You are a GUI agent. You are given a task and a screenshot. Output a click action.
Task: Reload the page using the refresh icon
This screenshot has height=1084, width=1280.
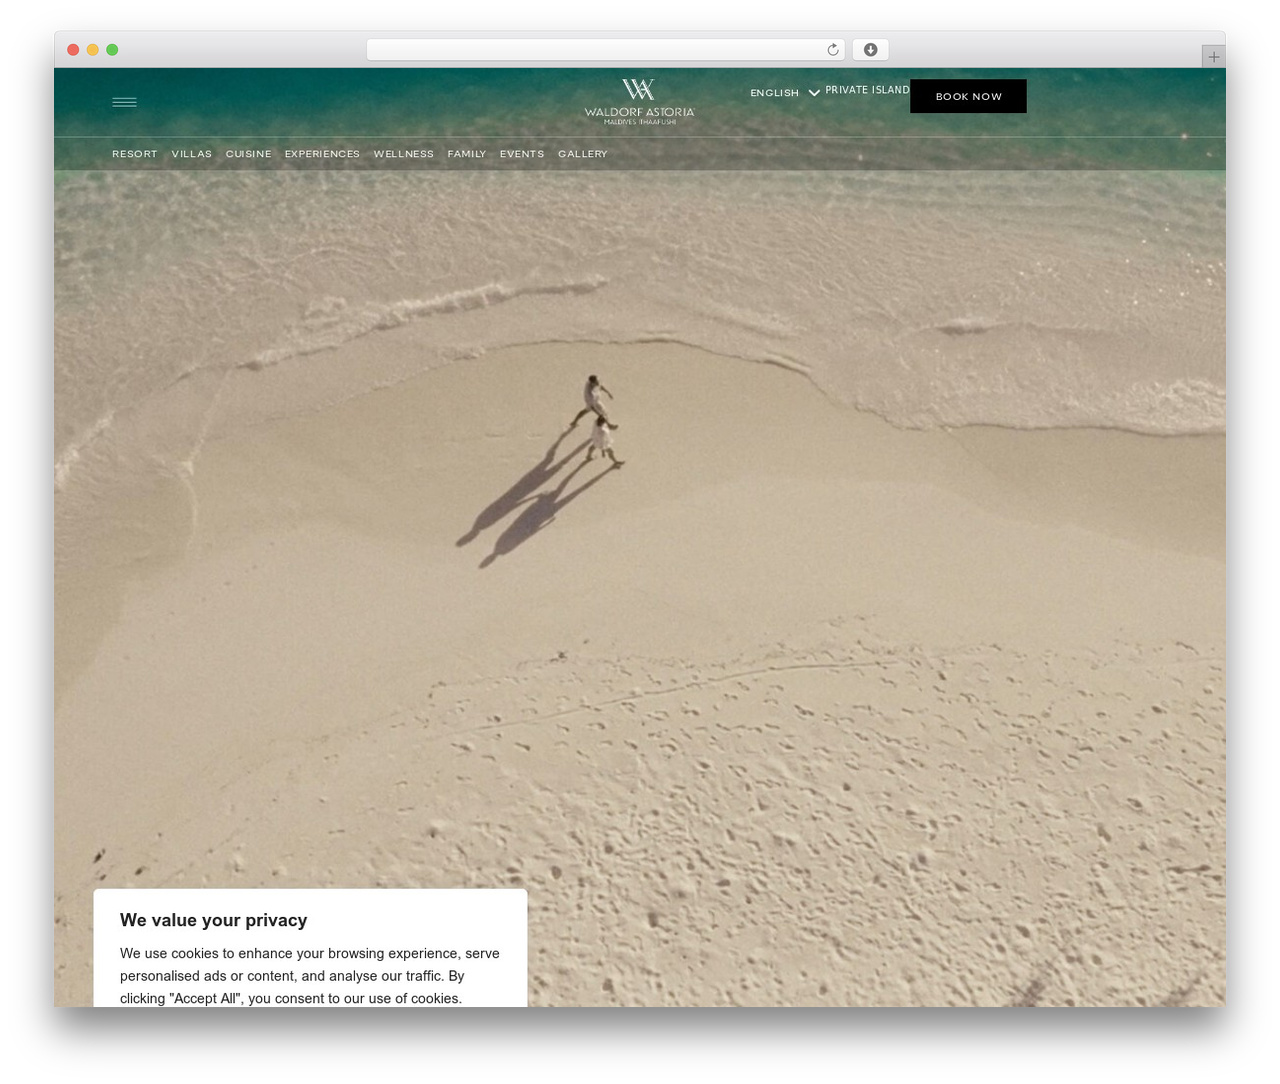coord(832,50)
